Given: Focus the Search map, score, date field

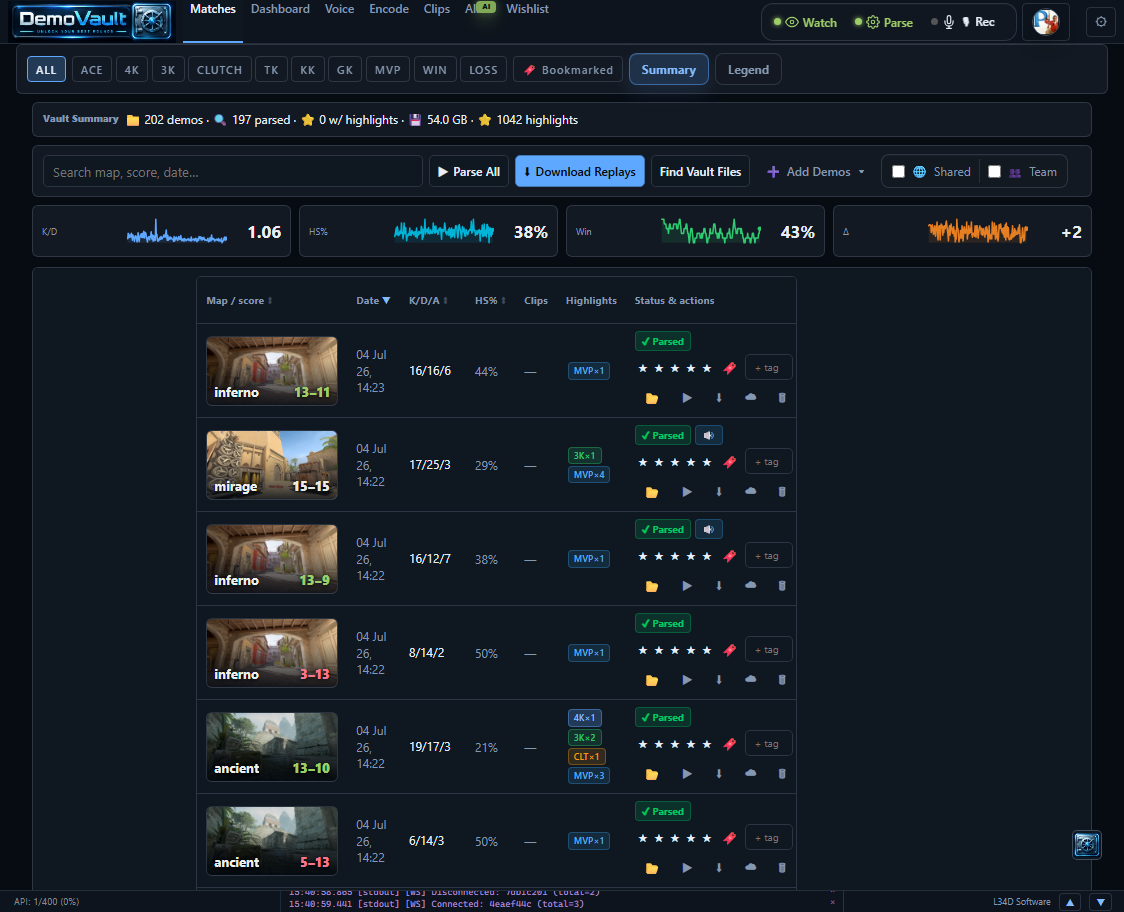Looking at the screenshot, I should 232,172.
